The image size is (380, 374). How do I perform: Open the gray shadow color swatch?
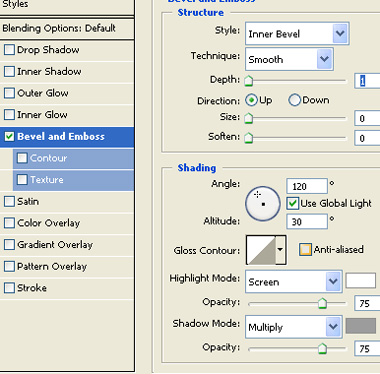[360, 326]
